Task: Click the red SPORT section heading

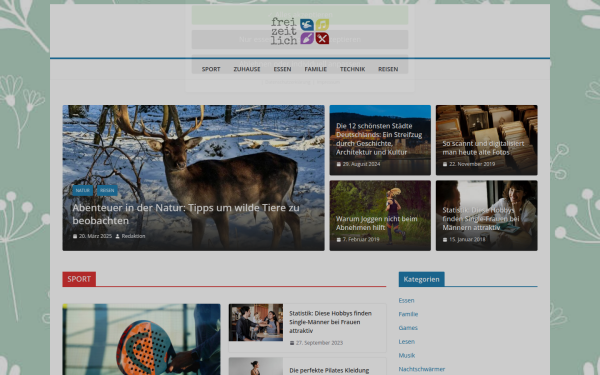Action: coord(79,279)
